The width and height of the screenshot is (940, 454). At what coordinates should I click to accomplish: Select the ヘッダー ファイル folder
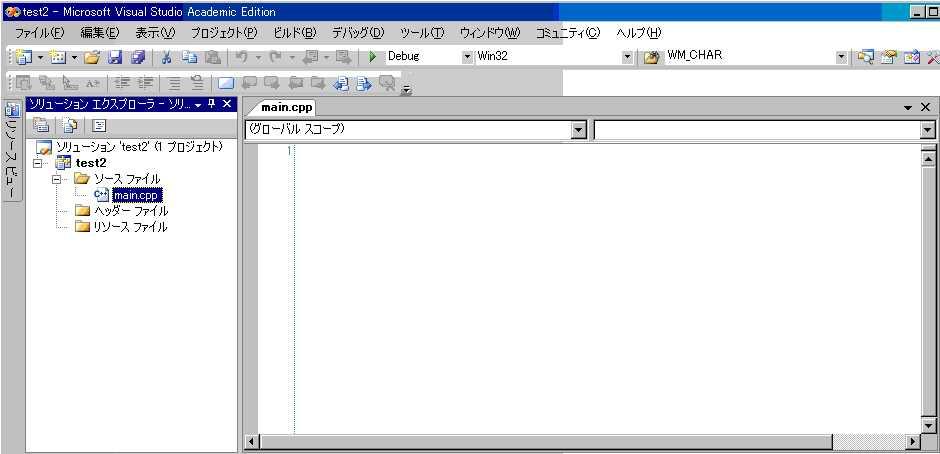pyautogui.click(x=131, y=211)
